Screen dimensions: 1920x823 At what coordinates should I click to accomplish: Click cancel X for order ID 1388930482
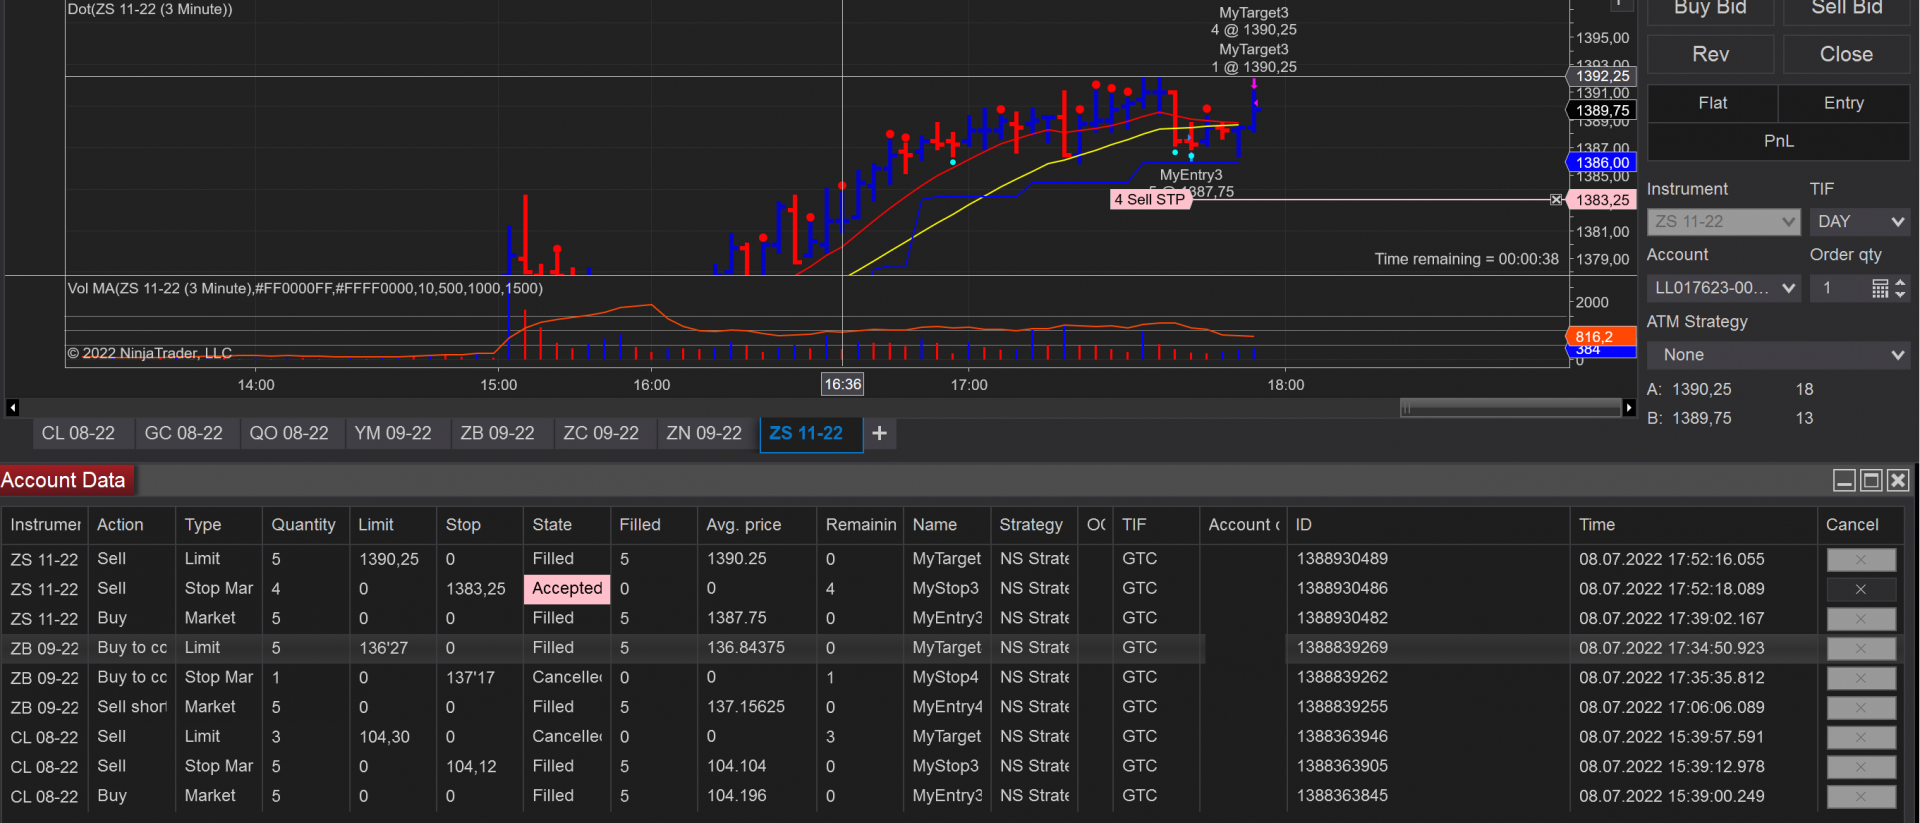(1861, 619)
